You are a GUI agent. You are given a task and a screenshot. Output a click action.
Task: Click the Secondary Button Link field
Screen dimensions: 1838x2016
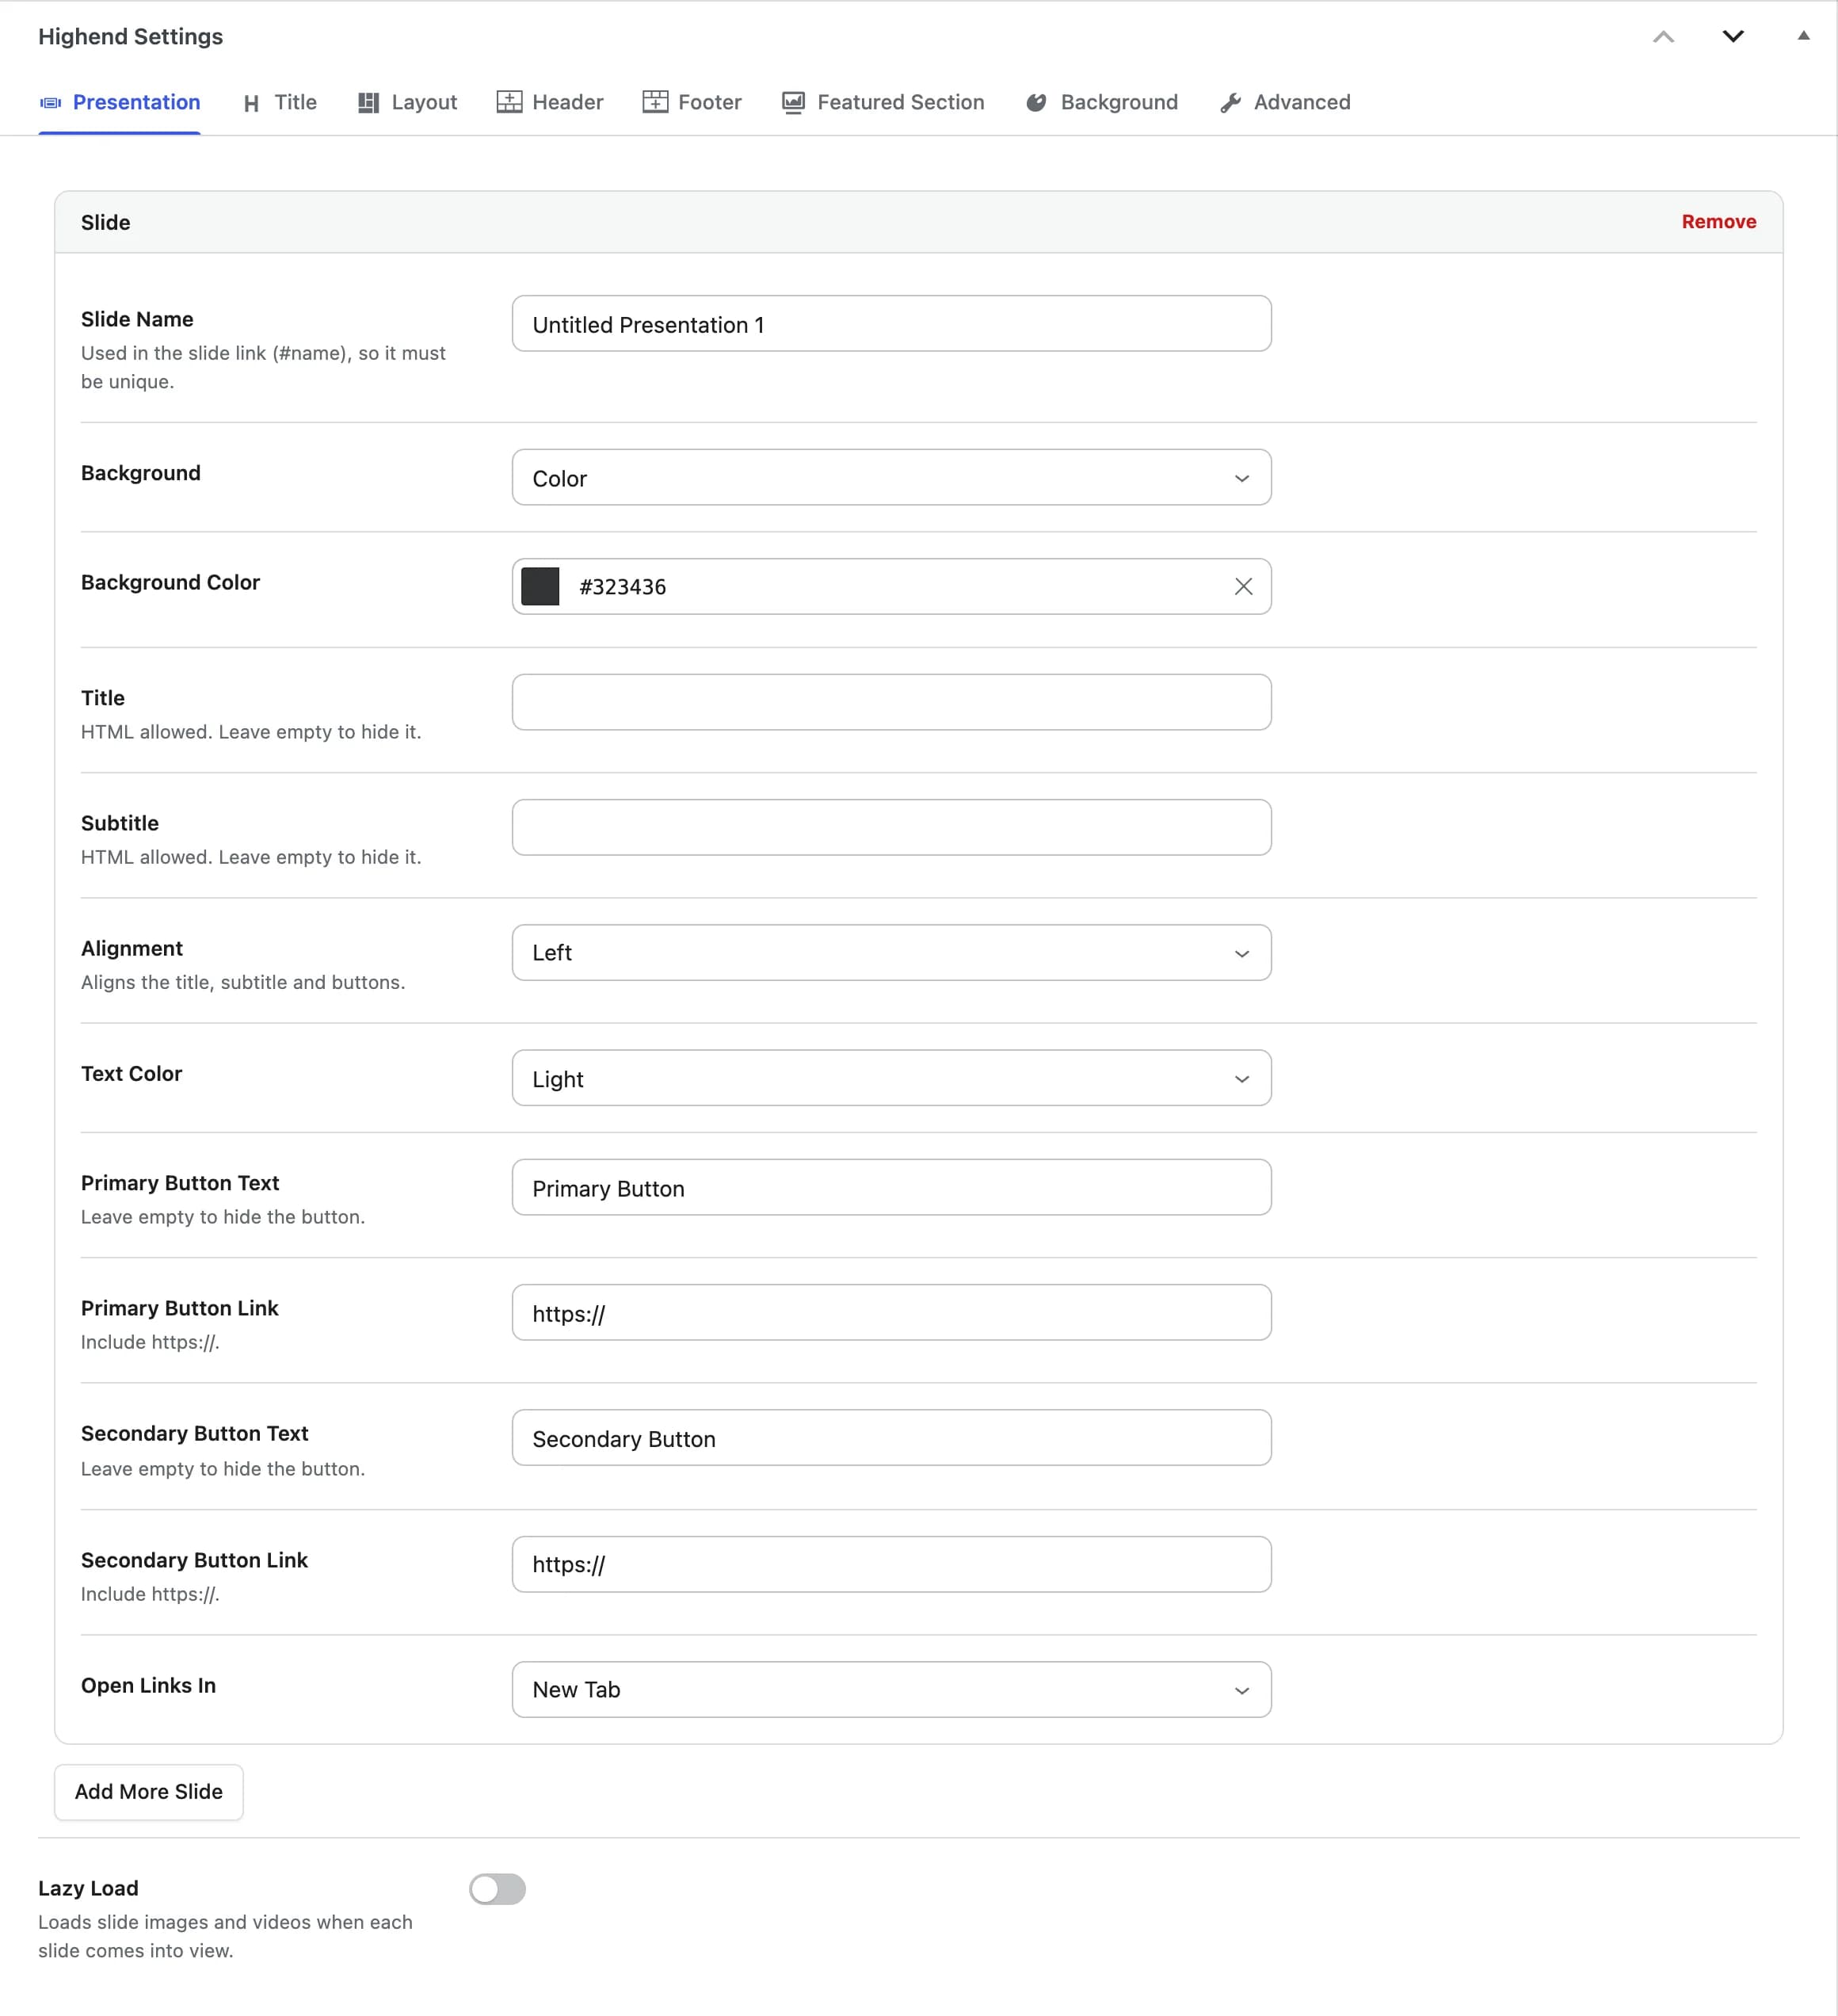tap(891, 1565)
